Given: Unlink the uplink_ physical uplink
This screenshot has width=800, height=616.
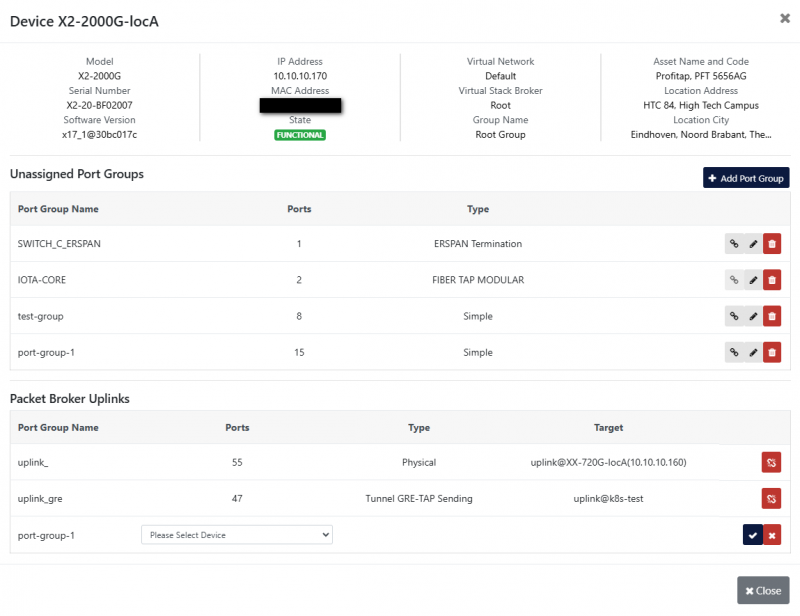Looking at the screenshot, I should click(x=772, y=462).
